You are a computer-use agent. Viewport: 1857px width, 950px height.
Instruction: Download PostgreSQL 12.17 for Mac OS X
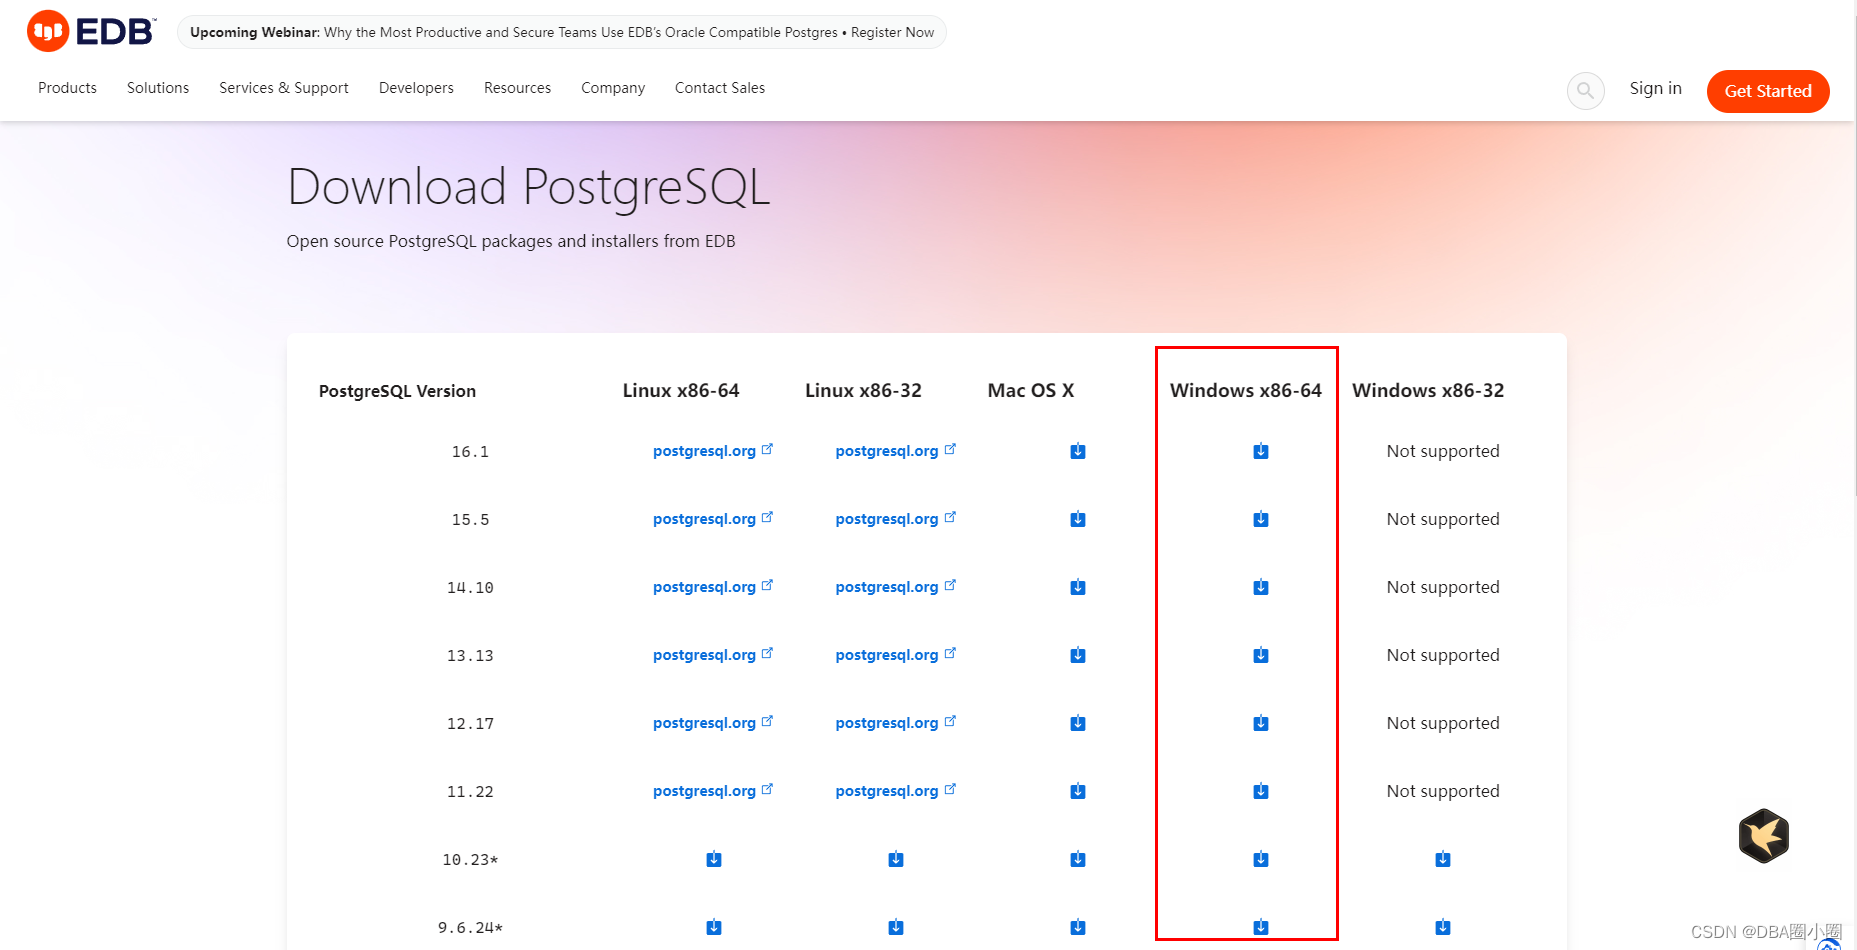click(1078, 723)
